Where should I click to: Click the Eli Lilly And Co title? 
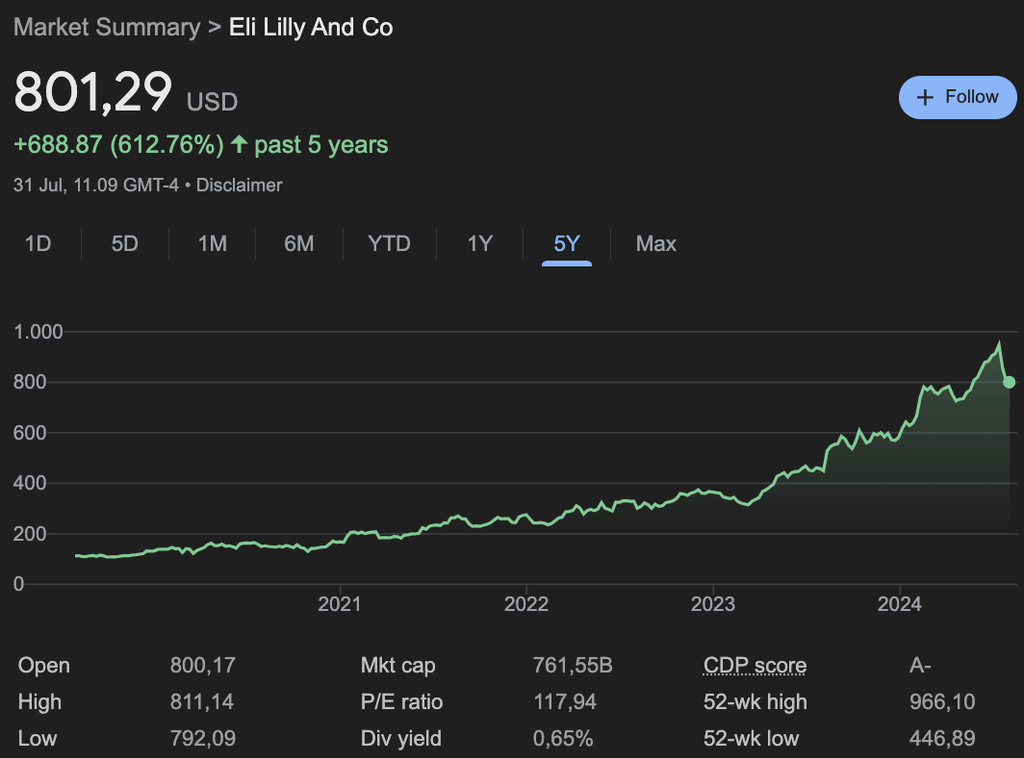(x=311, y=27)
